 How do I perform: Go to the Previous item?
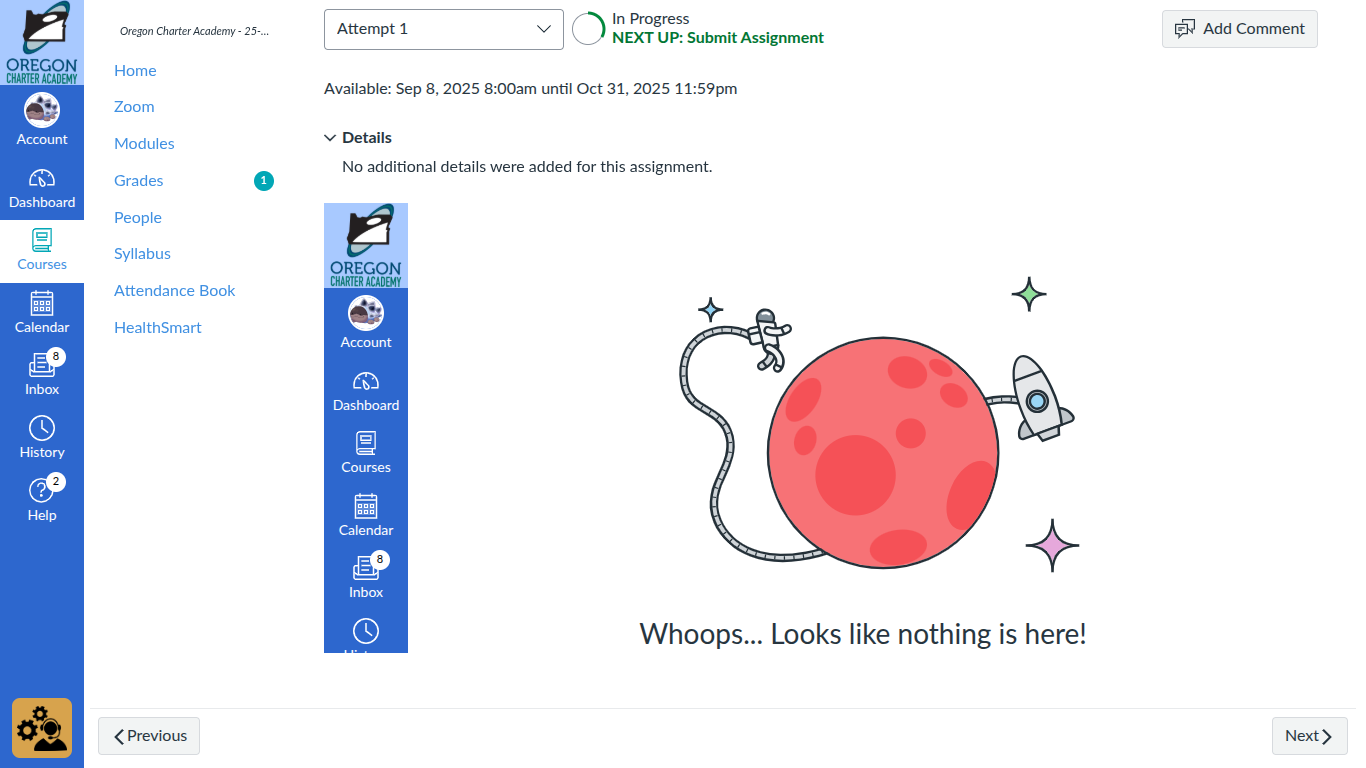tap(149, 736)
